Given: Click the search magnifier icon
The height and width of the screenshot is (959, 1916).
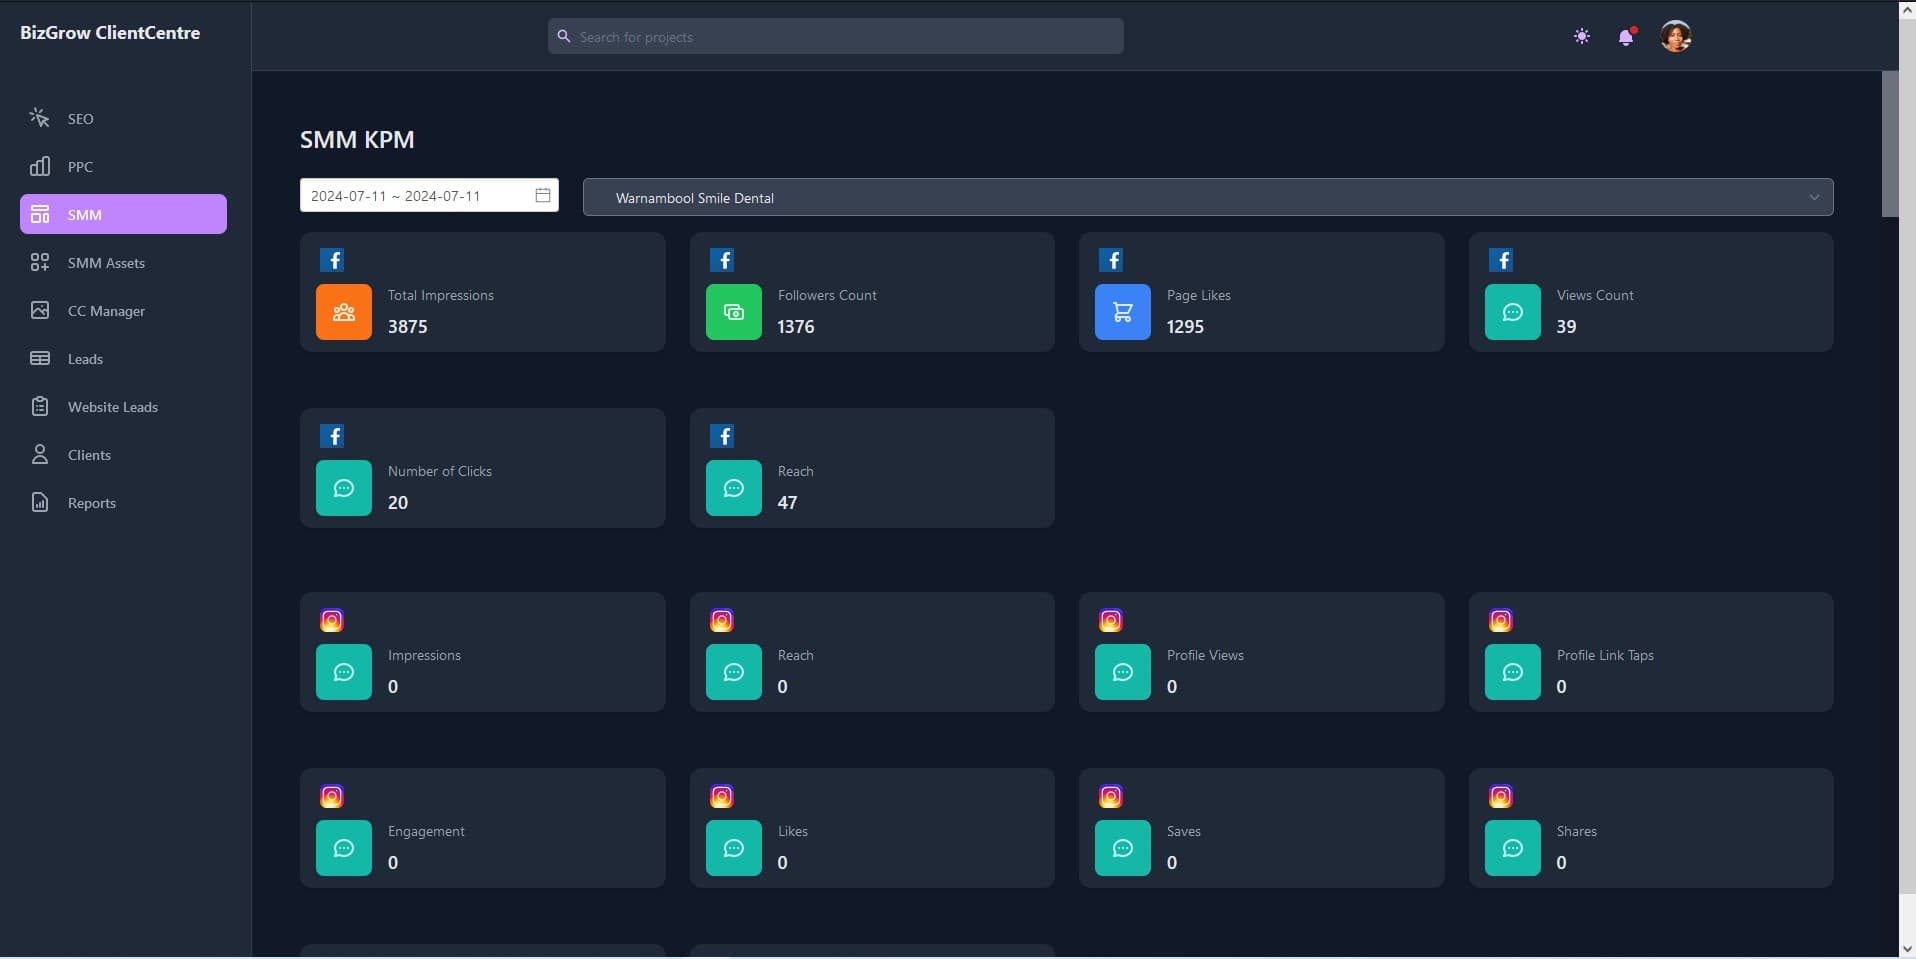Looking at the screenshot, I should 564,36.
